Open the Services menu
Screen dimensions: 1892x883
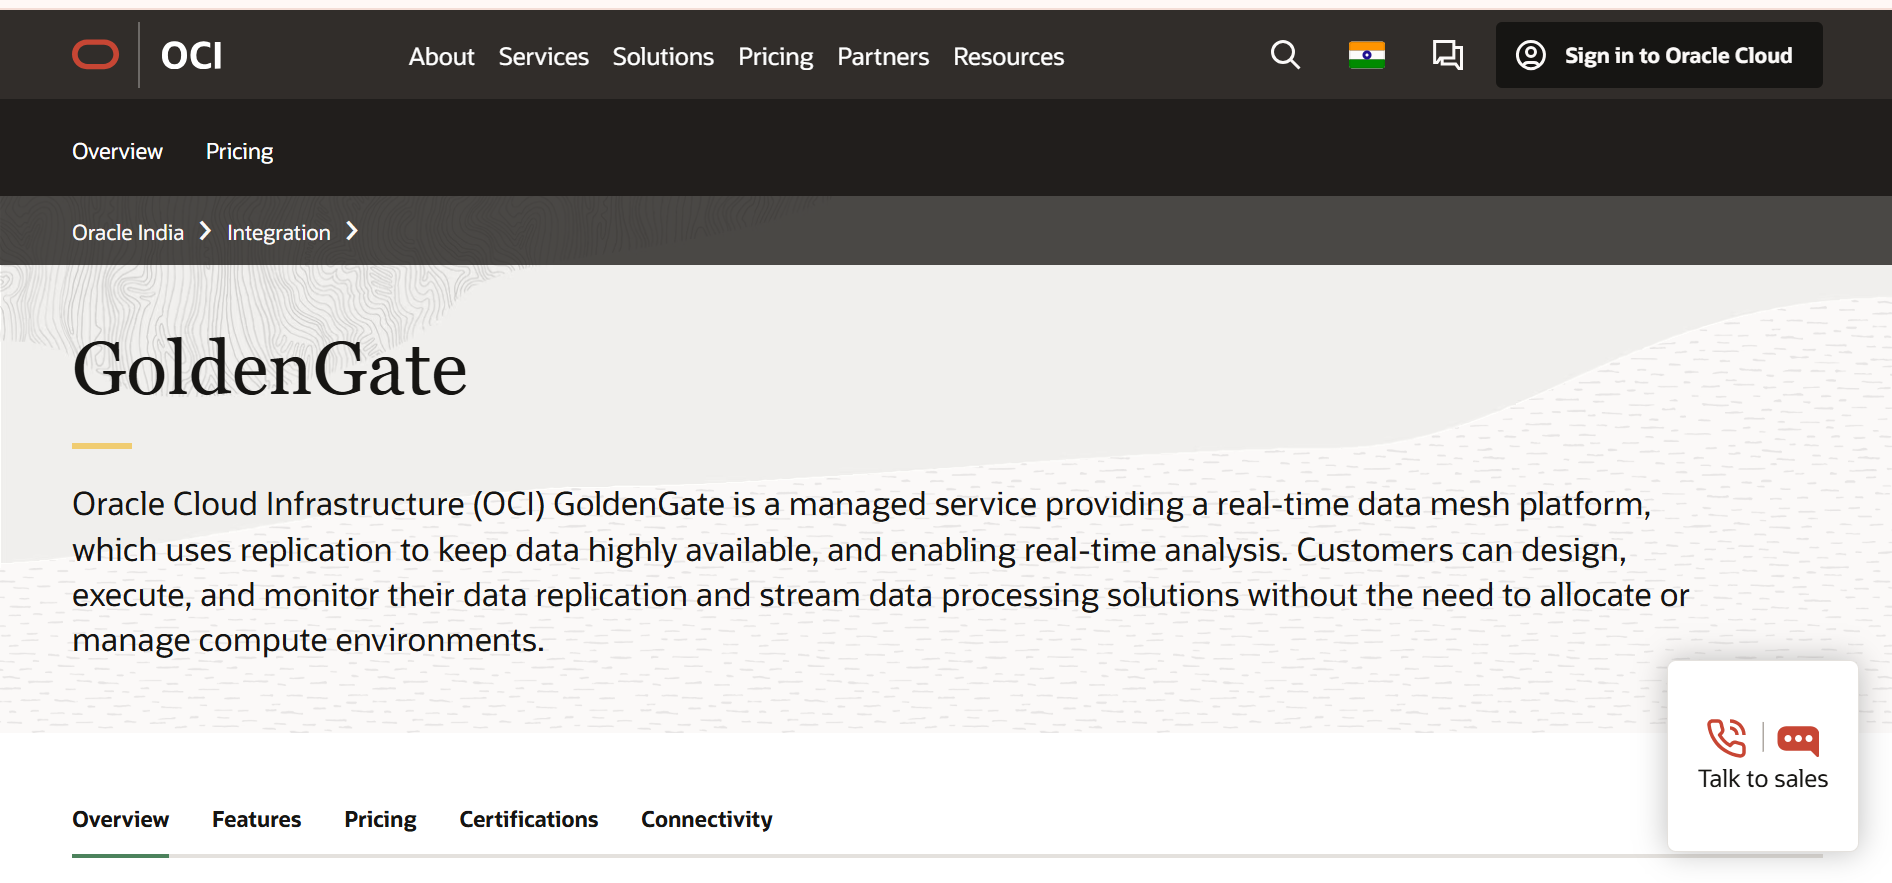pyautogui.click(x=543, y=57)
